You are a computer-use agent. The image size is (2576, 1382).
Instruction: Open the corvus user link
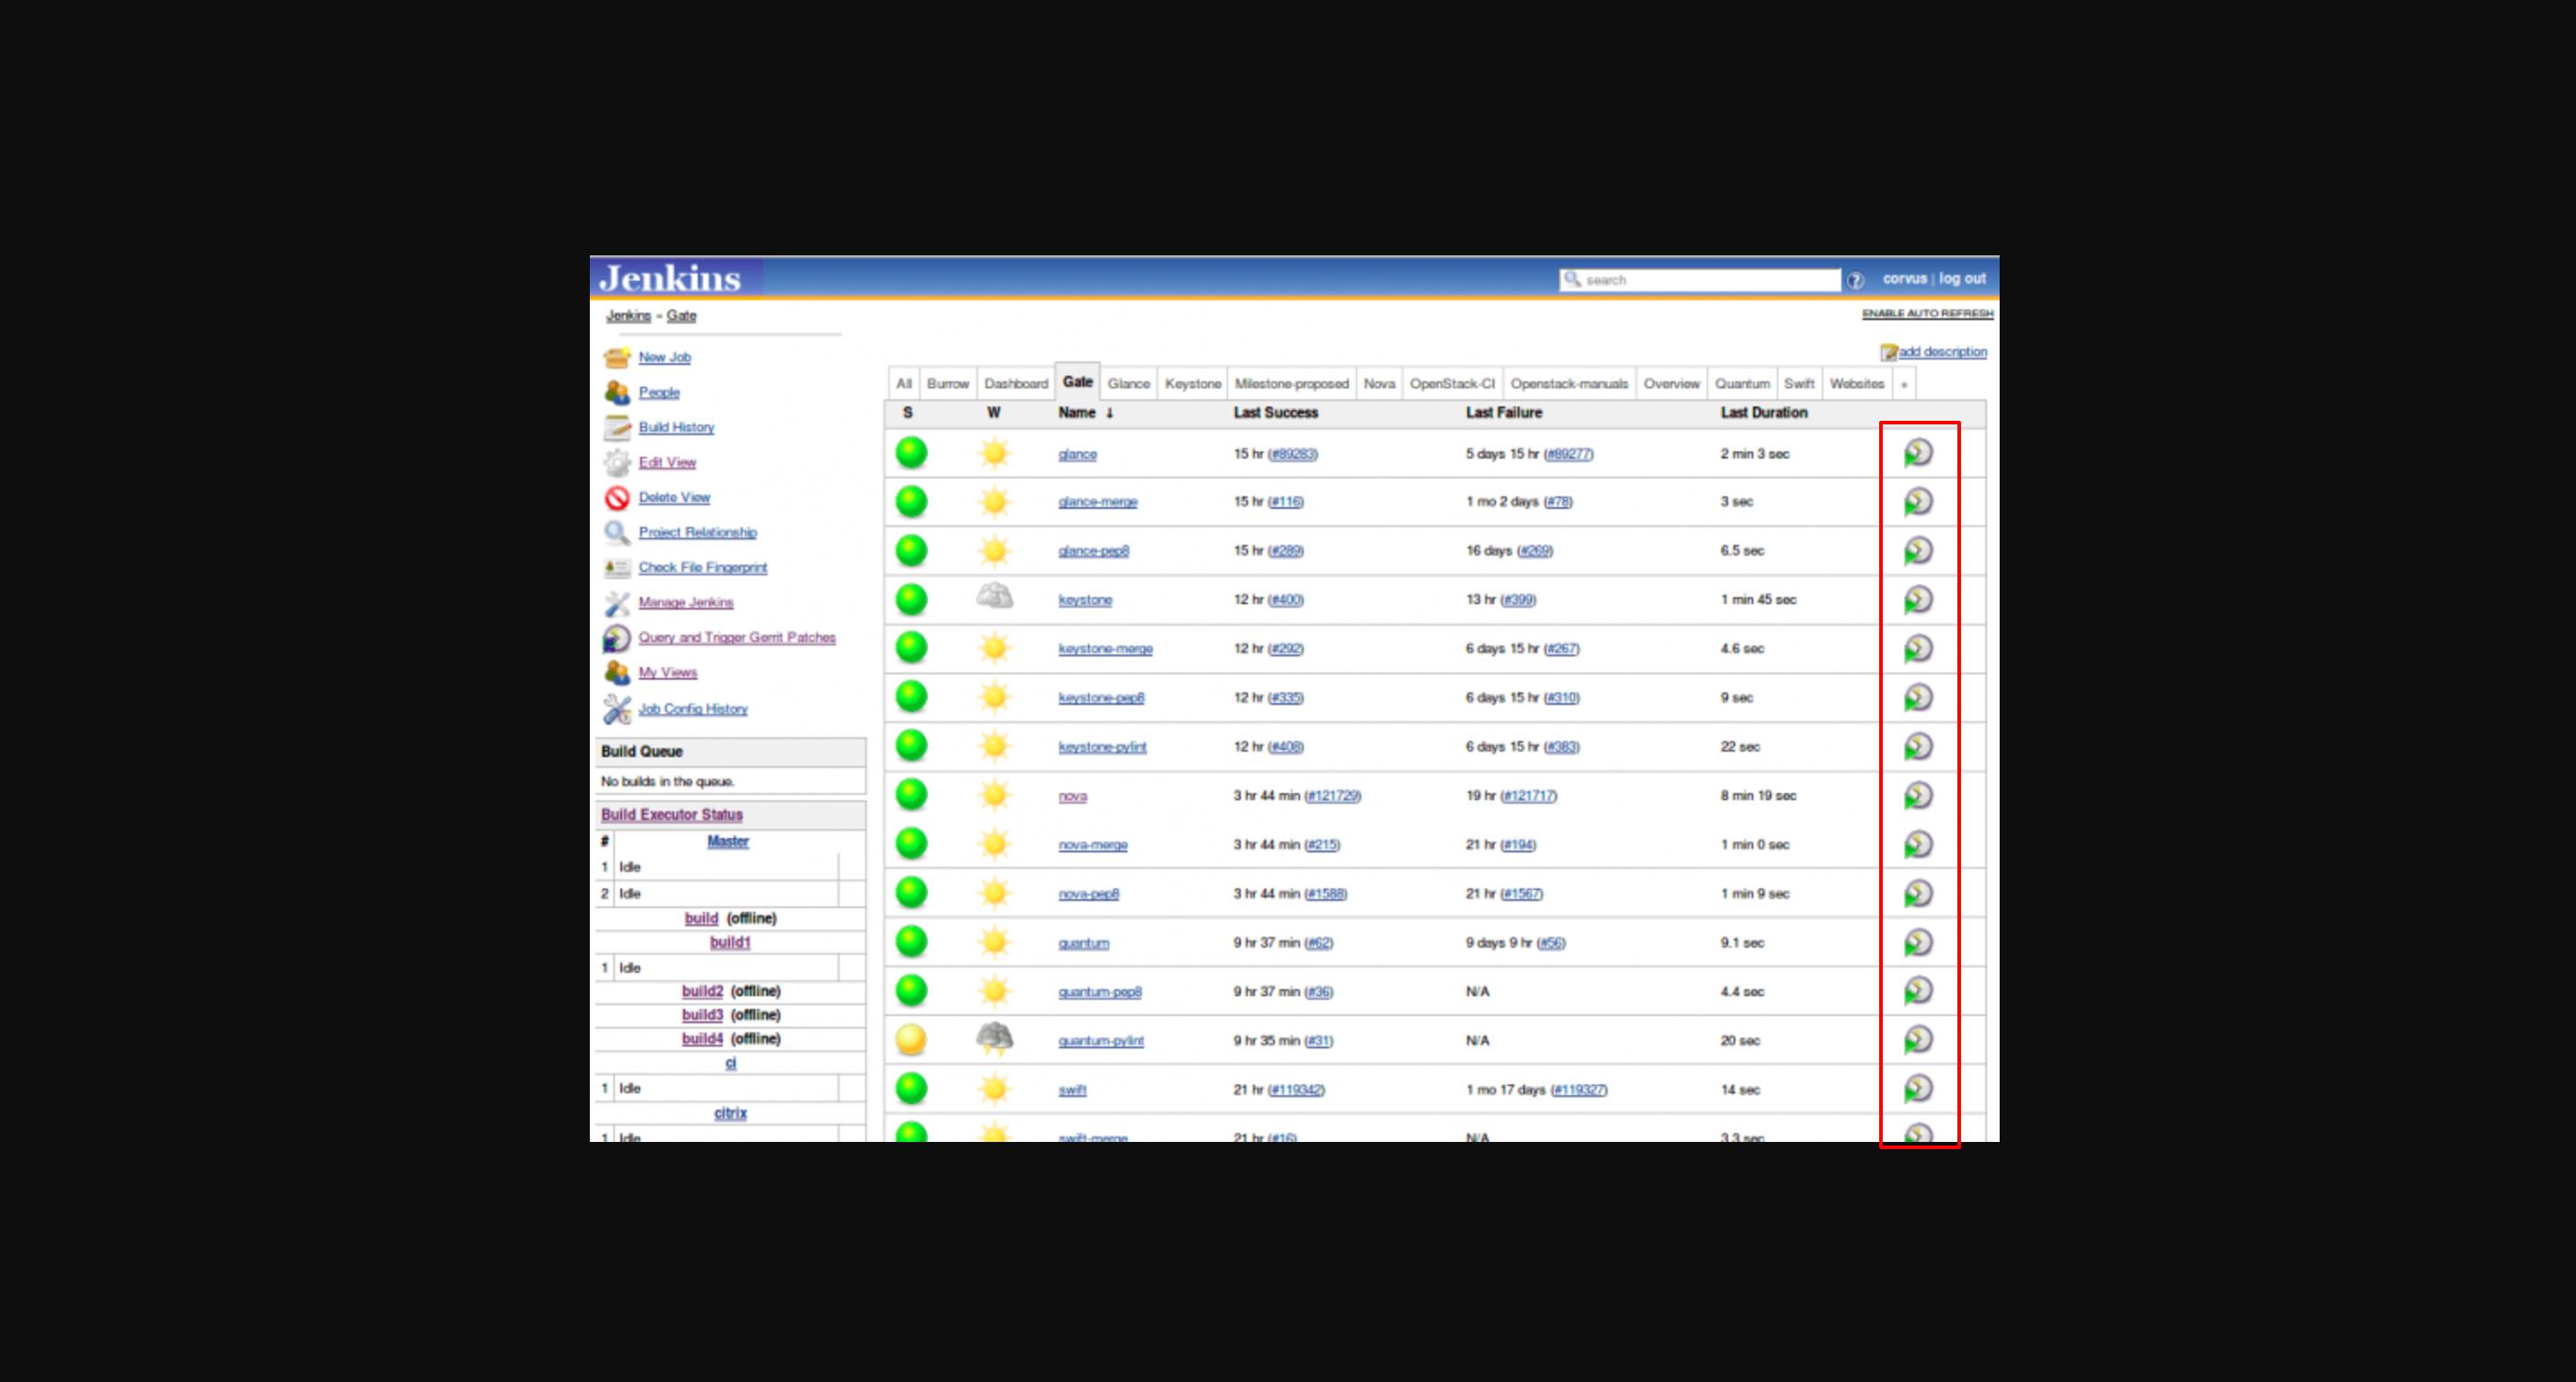(1904, 279)
